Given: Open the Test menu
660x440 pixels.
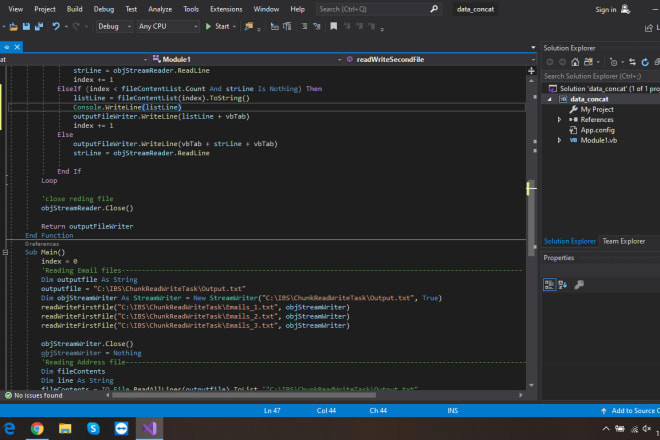Looking at the screenshot, I should coord(131,9).
